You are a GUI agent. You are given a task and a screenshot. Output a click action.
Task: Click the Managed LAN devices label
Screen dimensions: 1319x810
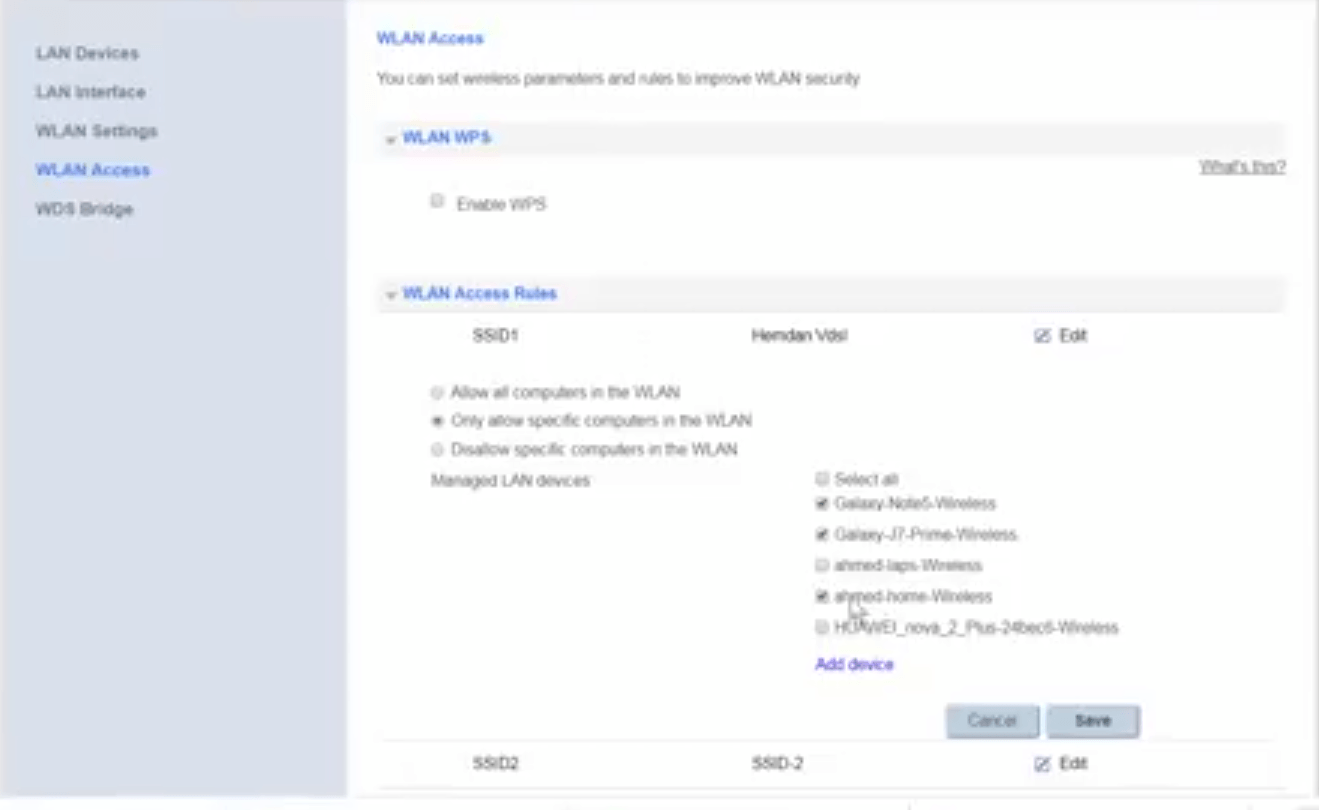pyautogui.click(x=510, y=481)
